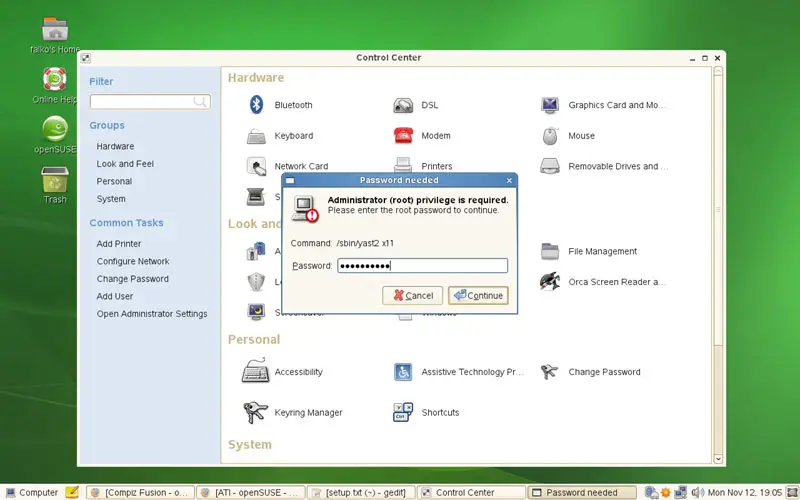Open the Orca Screen Reader icon
The image size is (800, 500).
550,282
